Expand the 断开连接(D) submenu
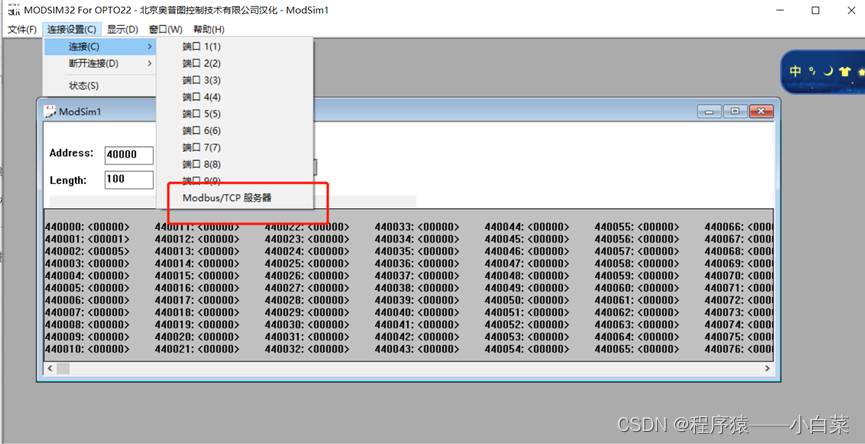The height and width of the screenshot is (444, 865). (x=100, y=63)
